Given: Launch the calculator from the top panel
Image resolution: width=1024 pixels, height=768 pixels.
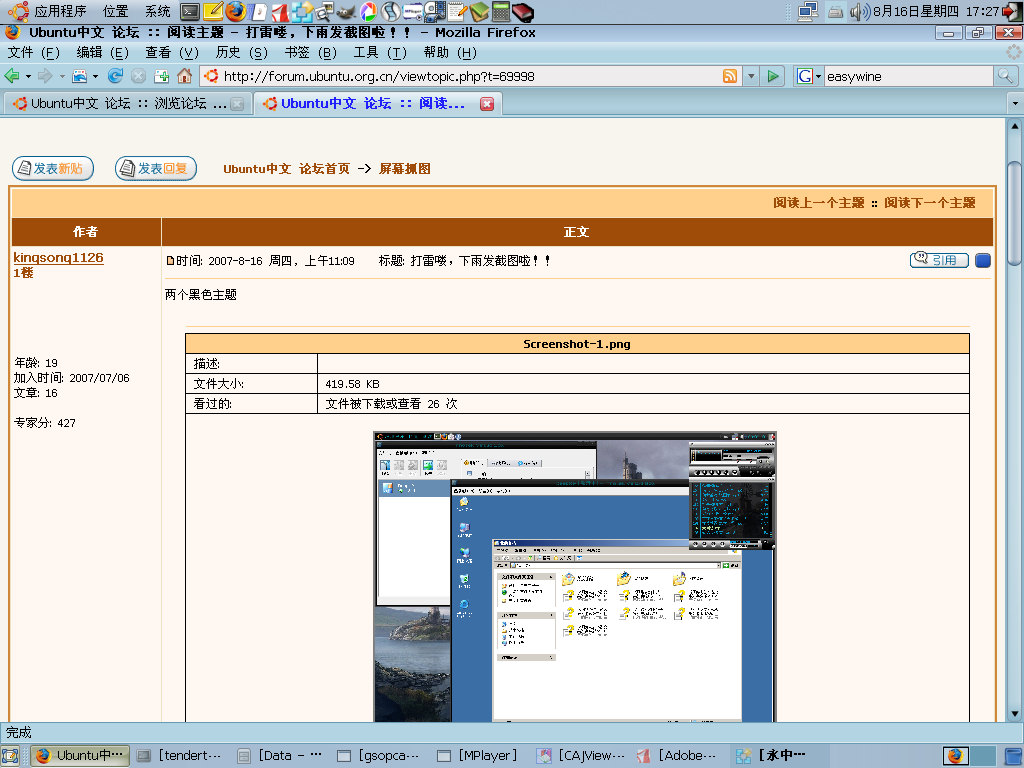Looking at the screenshot, I should 501,12.
